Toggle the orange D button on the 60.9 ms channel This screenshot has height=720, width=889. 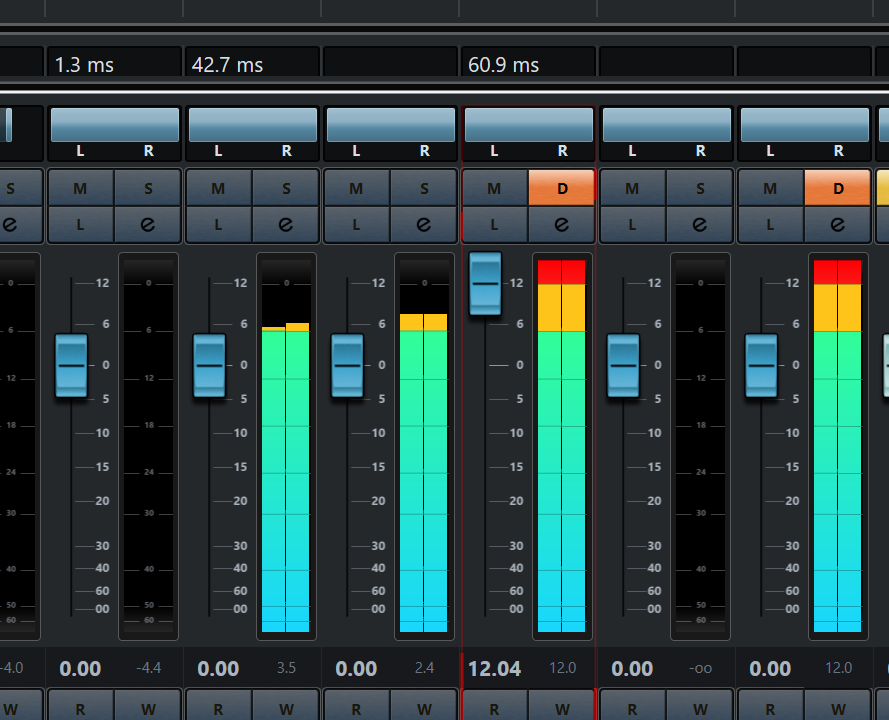click(x=561, y=188)
